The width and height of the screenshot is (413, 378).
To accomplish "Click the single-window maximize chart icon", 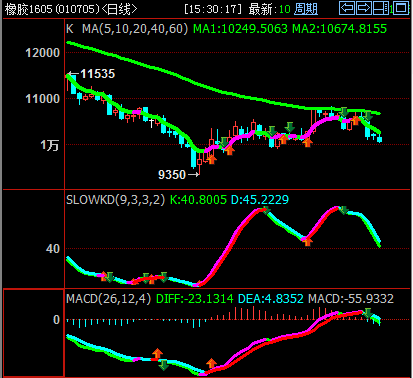I will [x=401, y=8].
